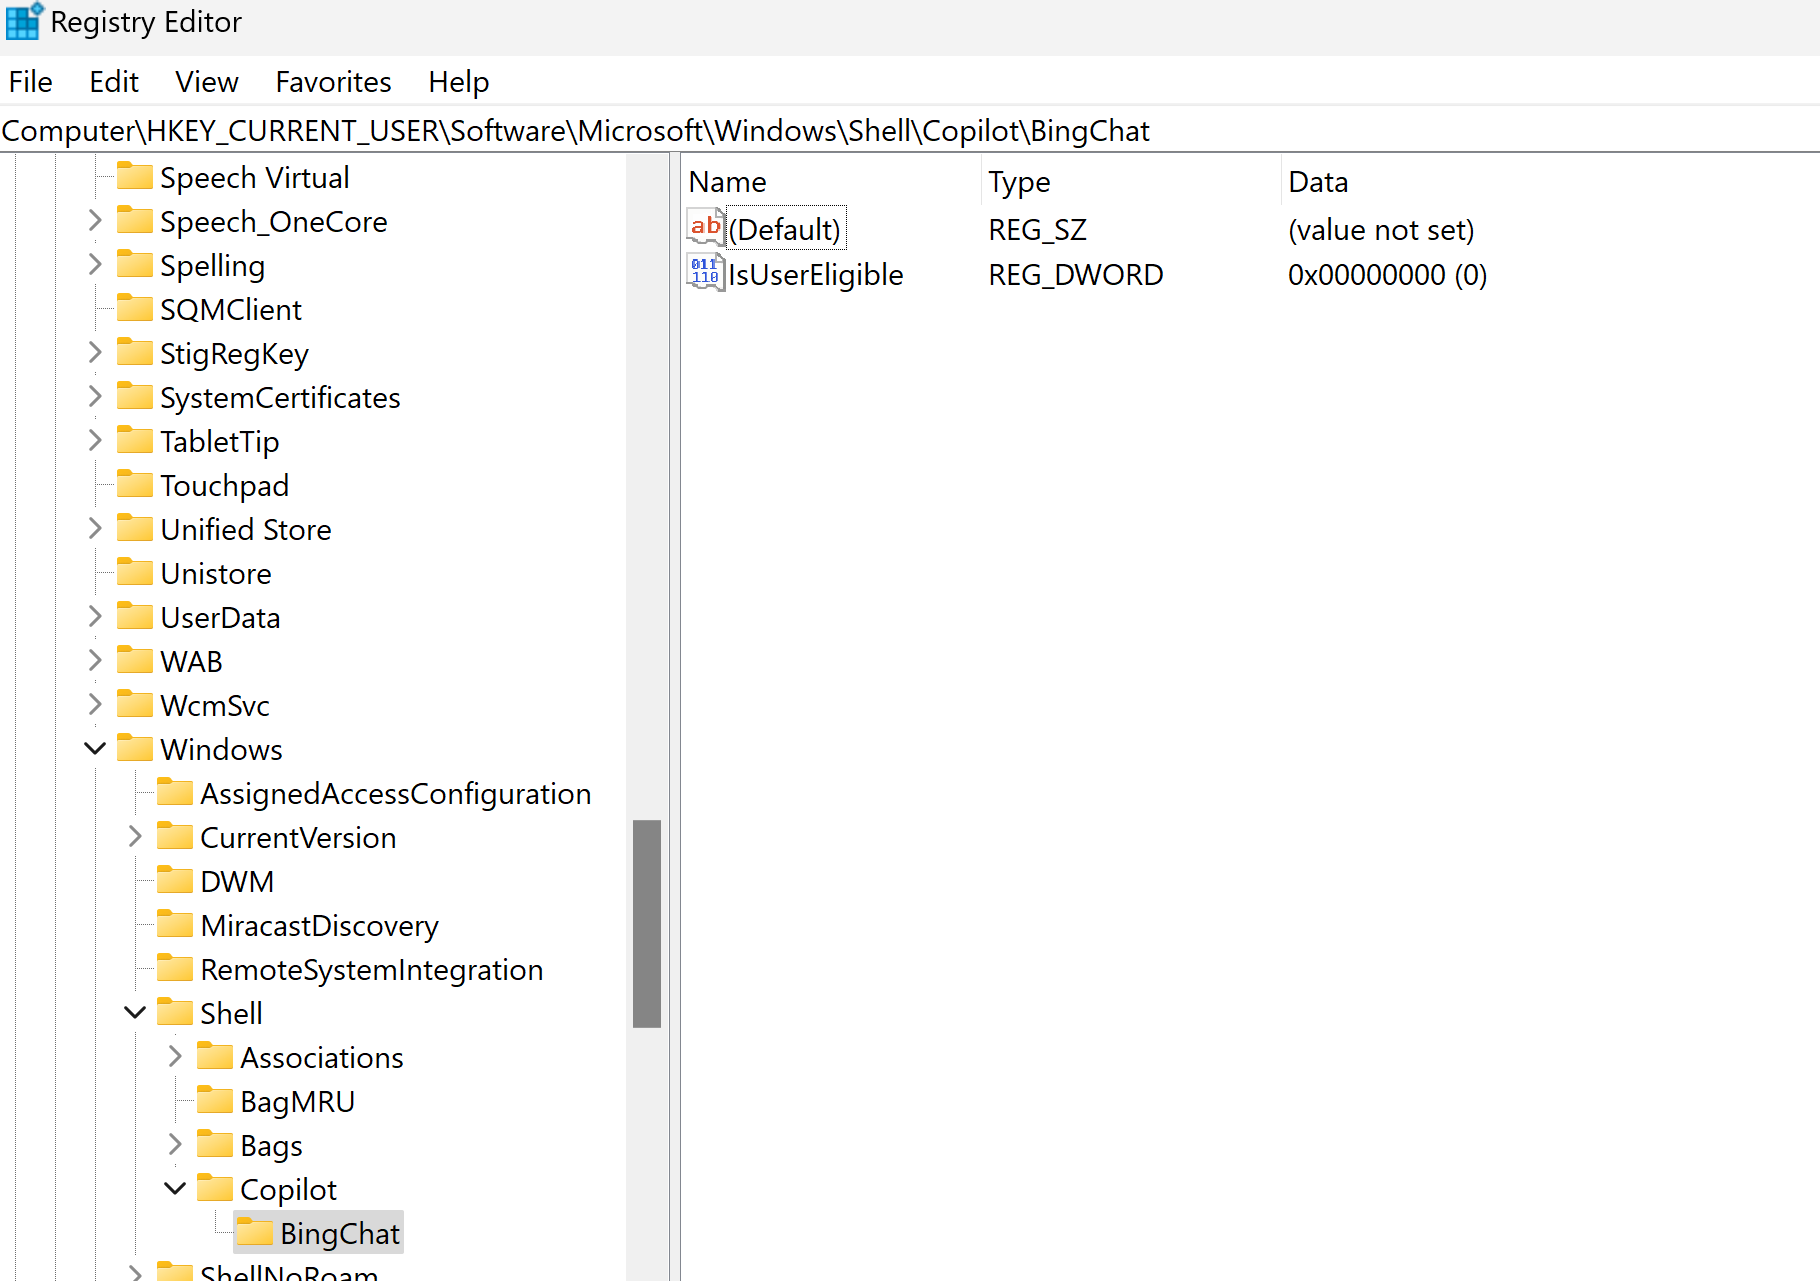Expand the Unified Store key

pyautogui.click(x=95, y=529)
